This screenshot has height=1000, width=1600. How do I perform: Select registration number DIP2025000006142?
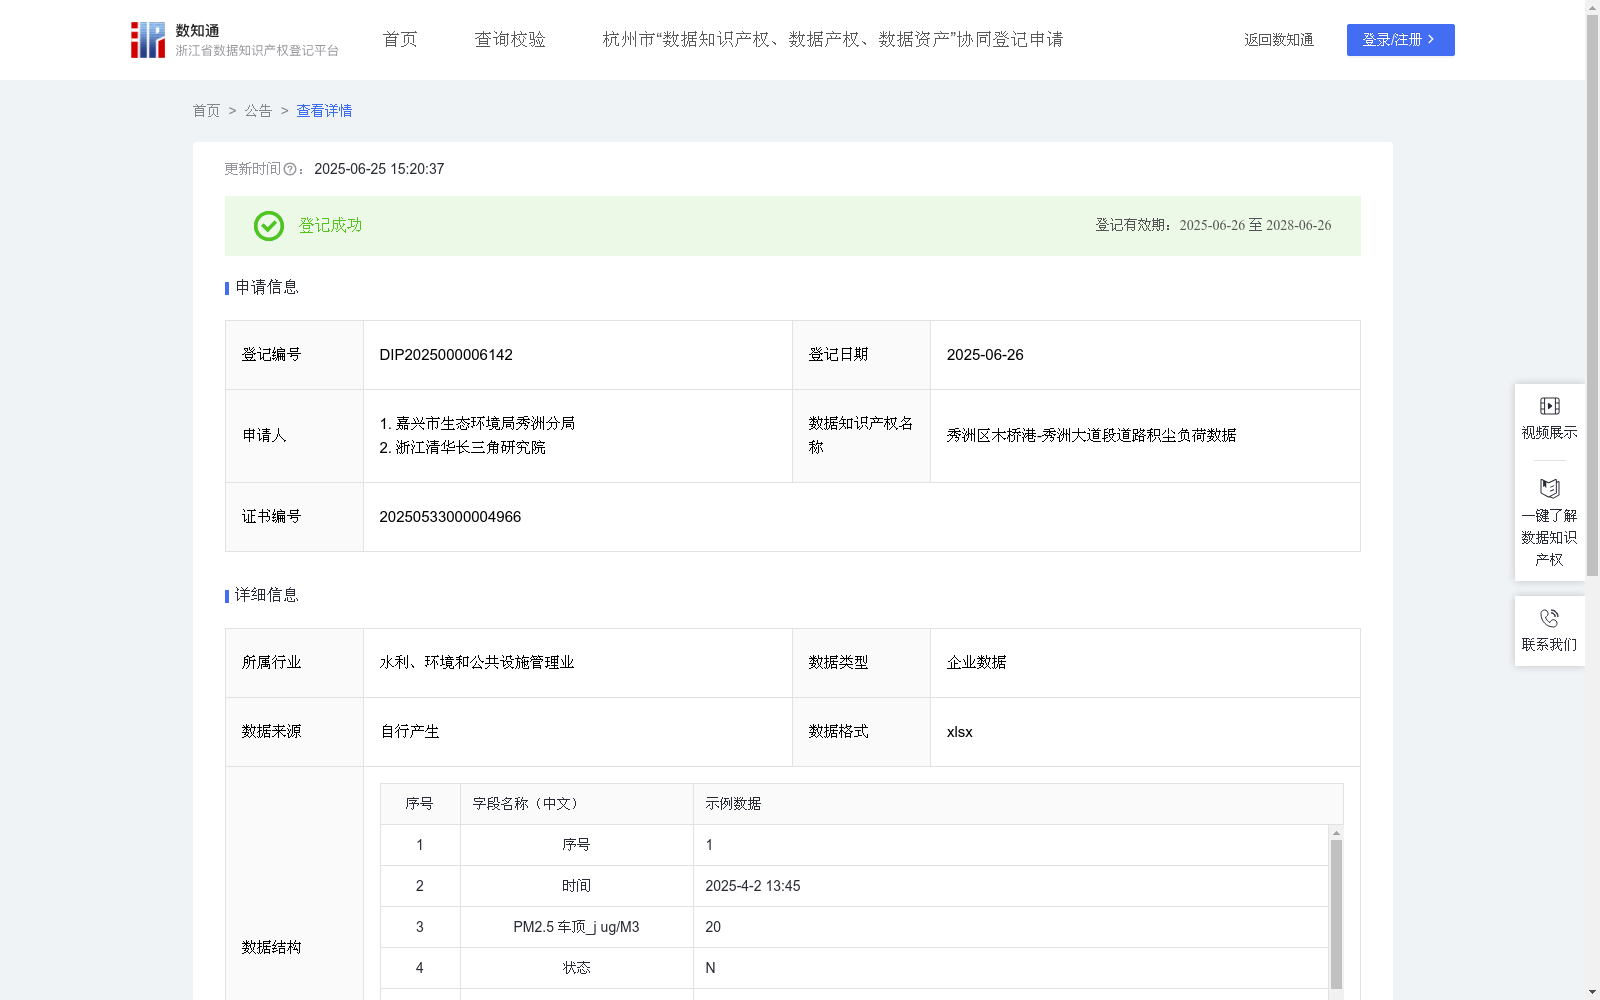pyautogui.click(x=446, y=355)
